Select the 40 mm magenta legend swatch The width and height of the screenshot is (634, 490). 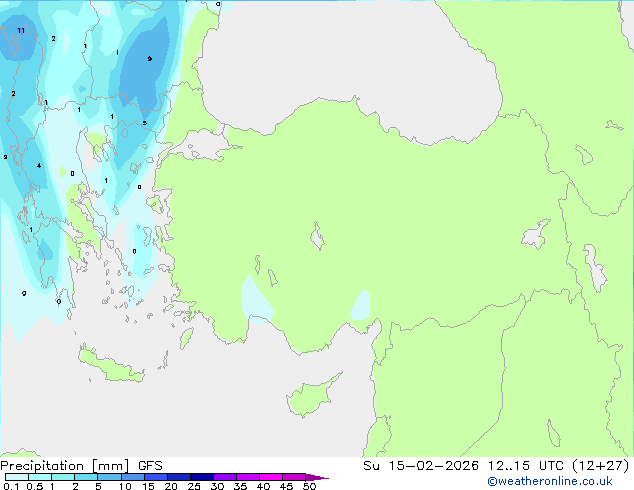[271, 477]
